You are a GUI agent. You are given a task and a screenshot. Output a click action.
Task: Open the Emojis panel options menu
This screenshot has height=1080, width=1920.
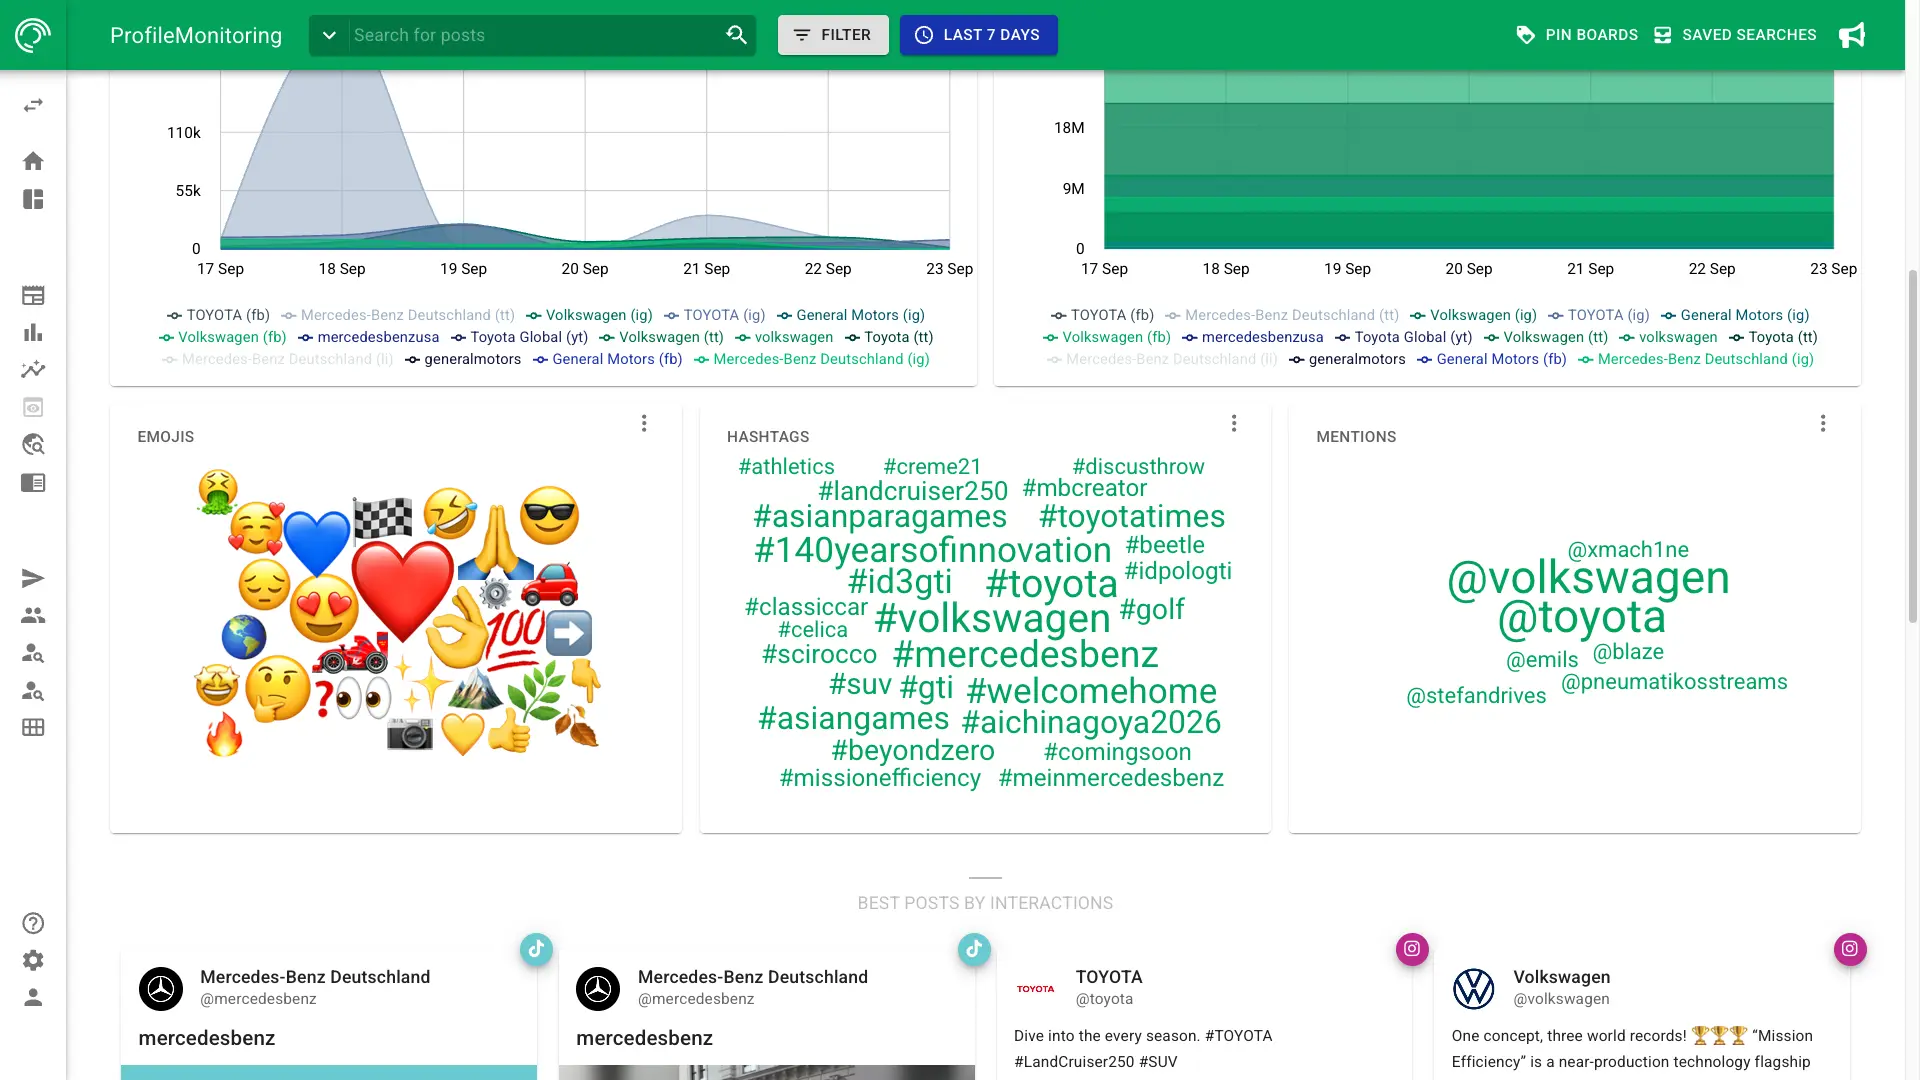644,423
